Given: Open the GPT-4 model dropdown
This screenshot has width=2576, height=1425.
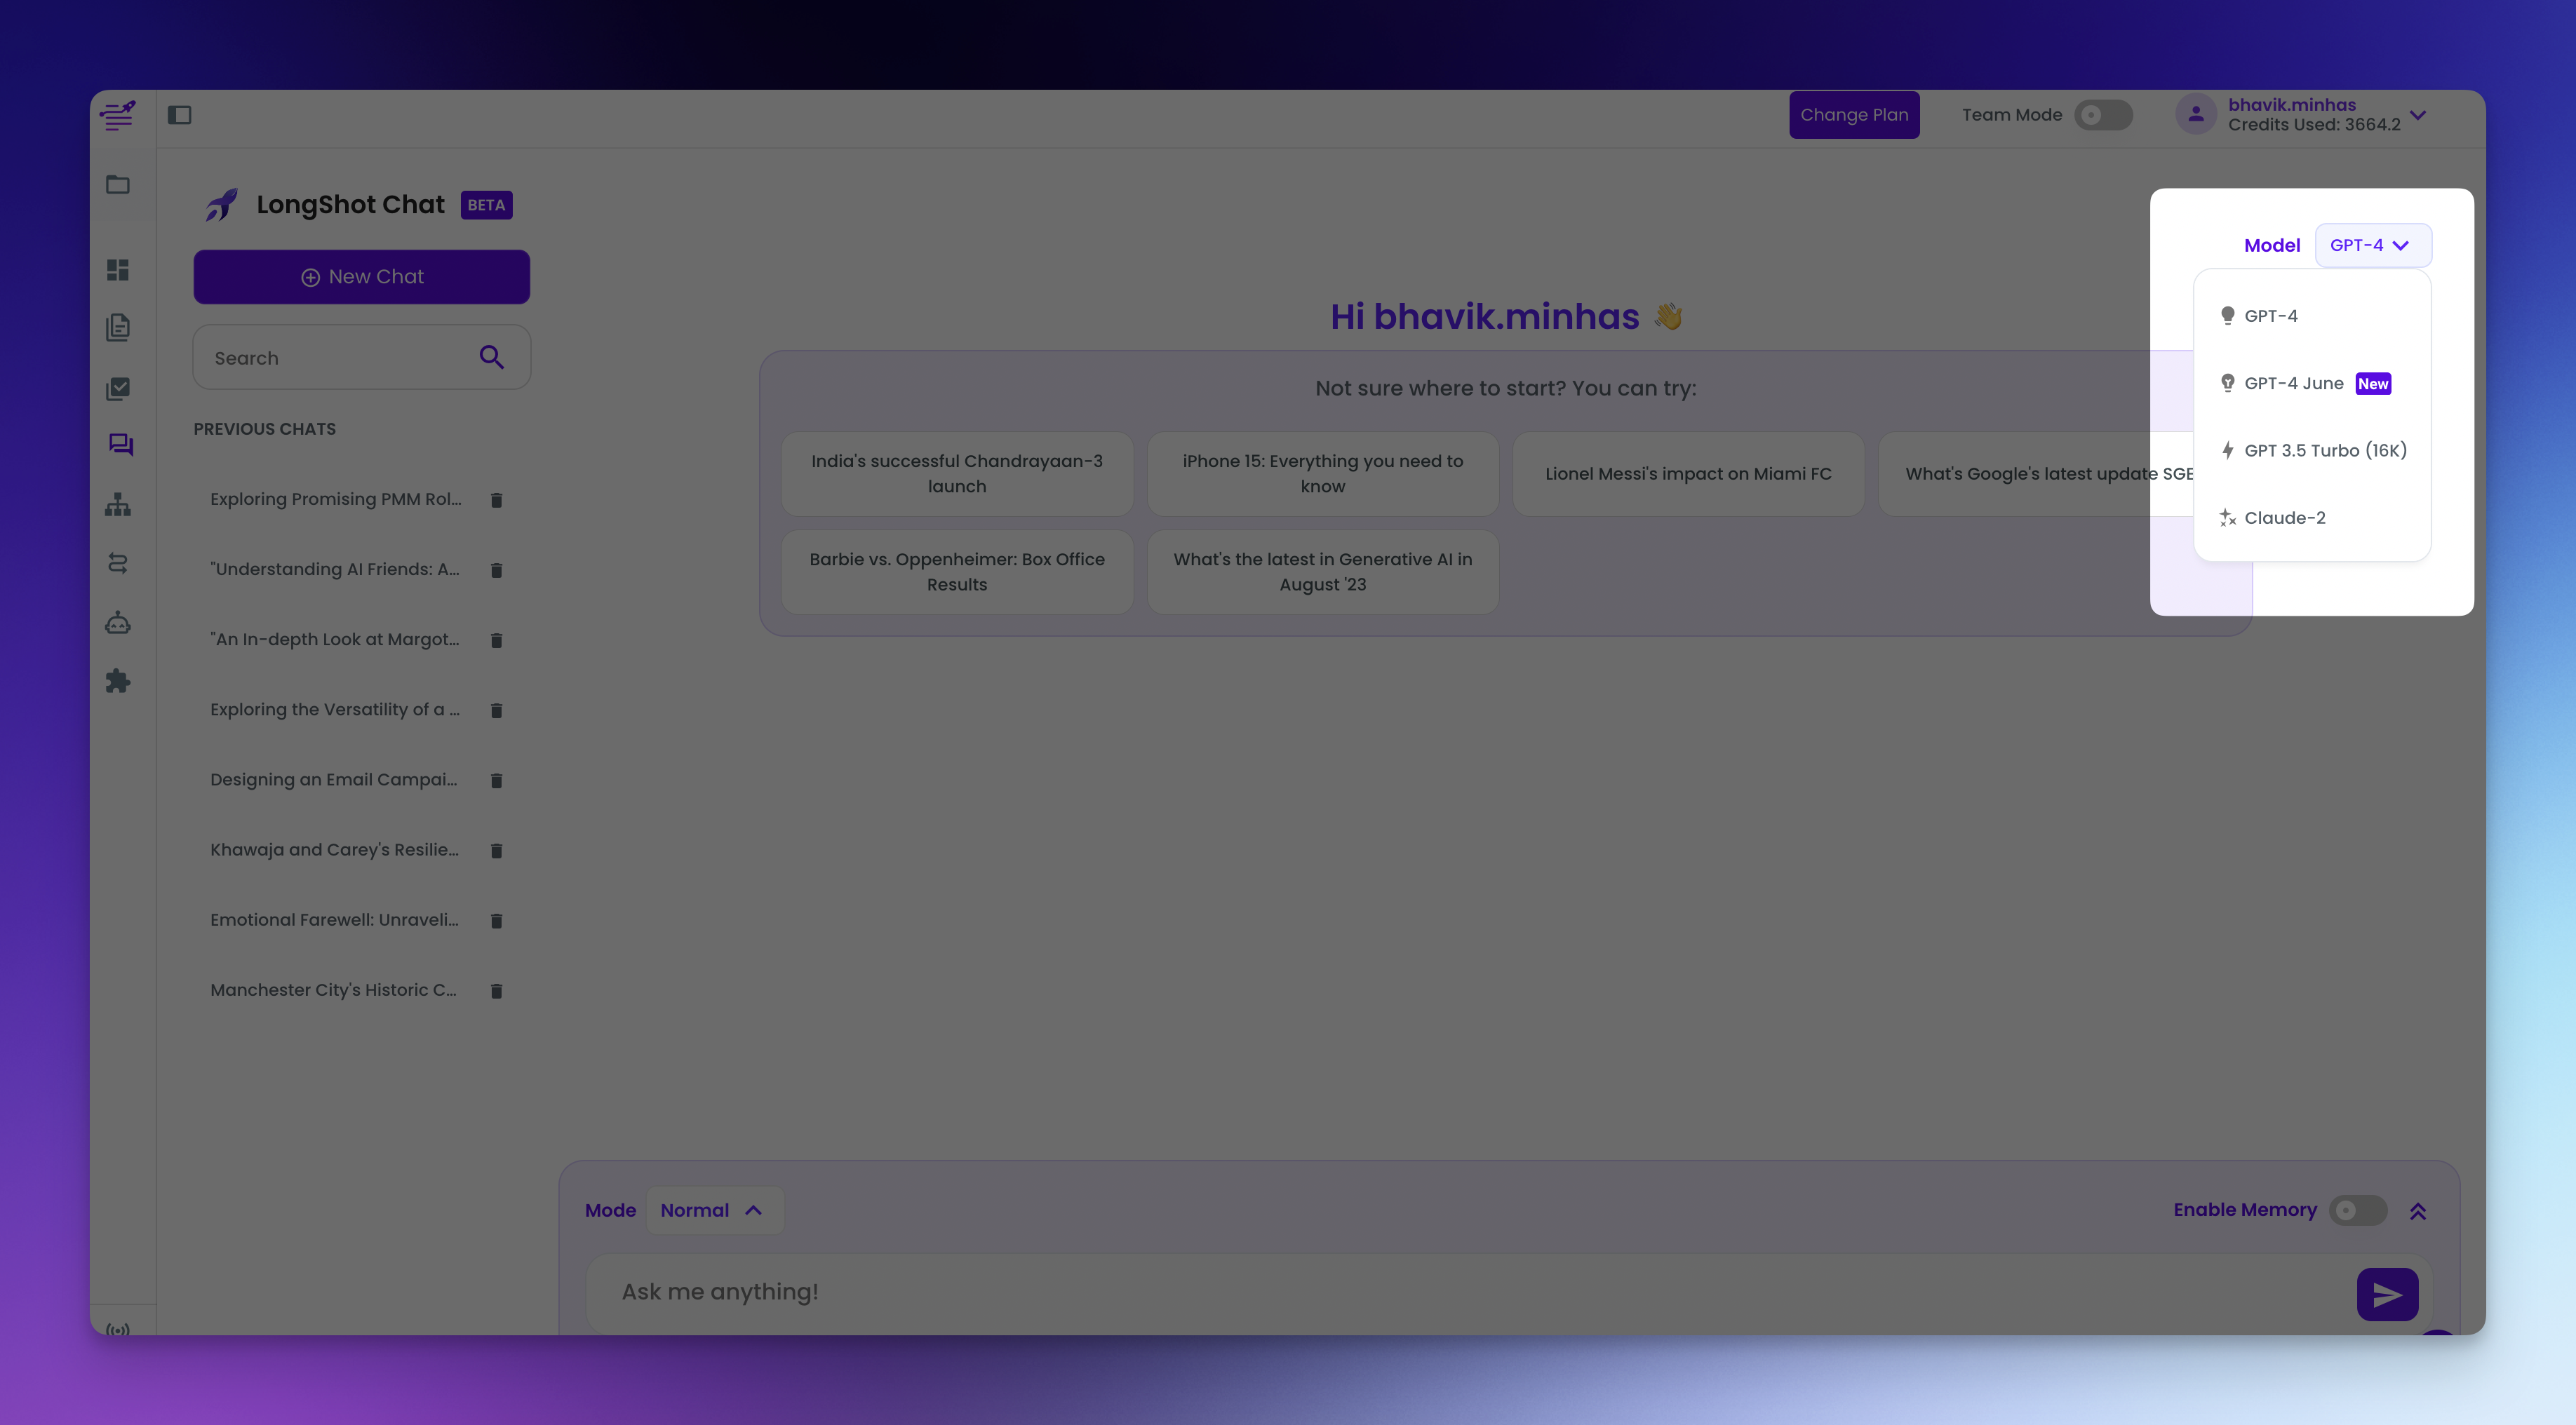Looking at the screenshot, I should tap(2372, 245).
